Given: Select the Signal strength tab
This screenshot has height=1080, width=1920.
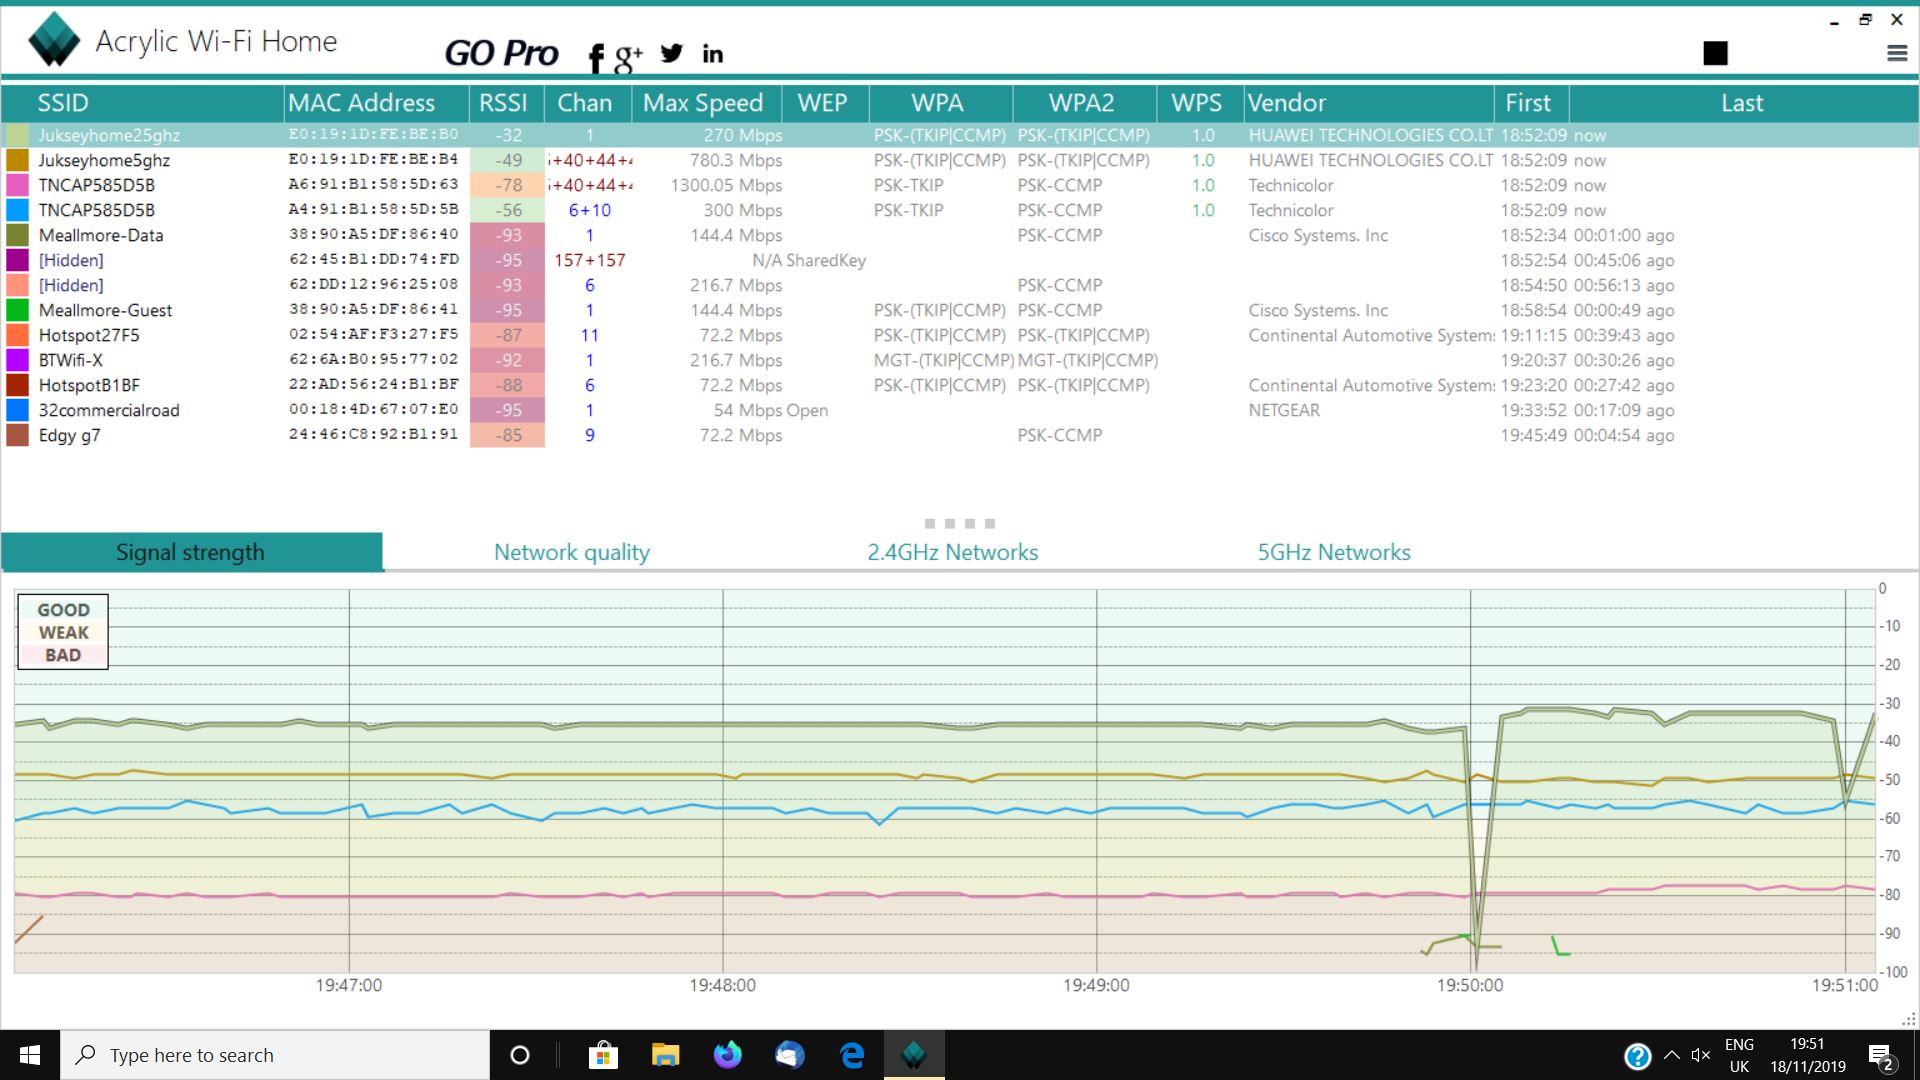Looking at the screenshot, I should pos(190,551).
